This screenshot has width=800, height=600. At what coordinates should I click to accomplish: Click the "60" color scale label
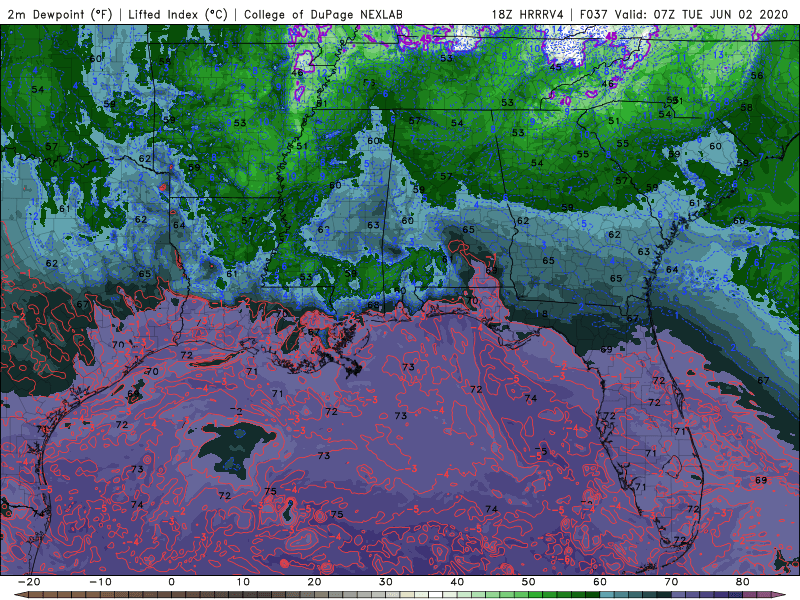coord(600,582)
